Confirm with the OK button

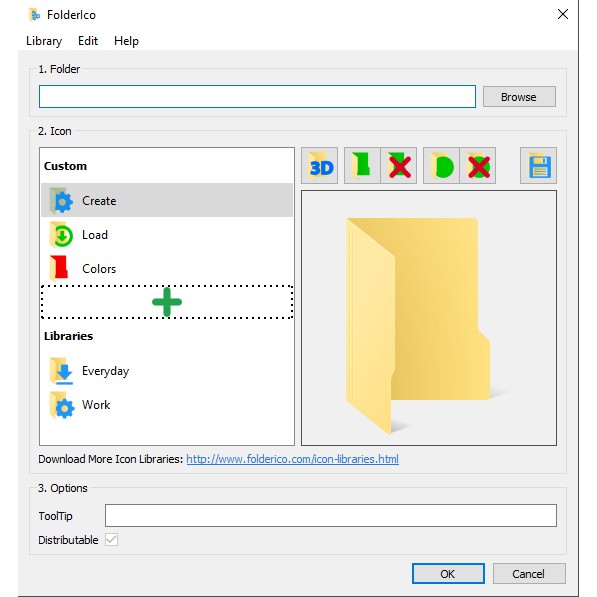click(x=448, y=573)
